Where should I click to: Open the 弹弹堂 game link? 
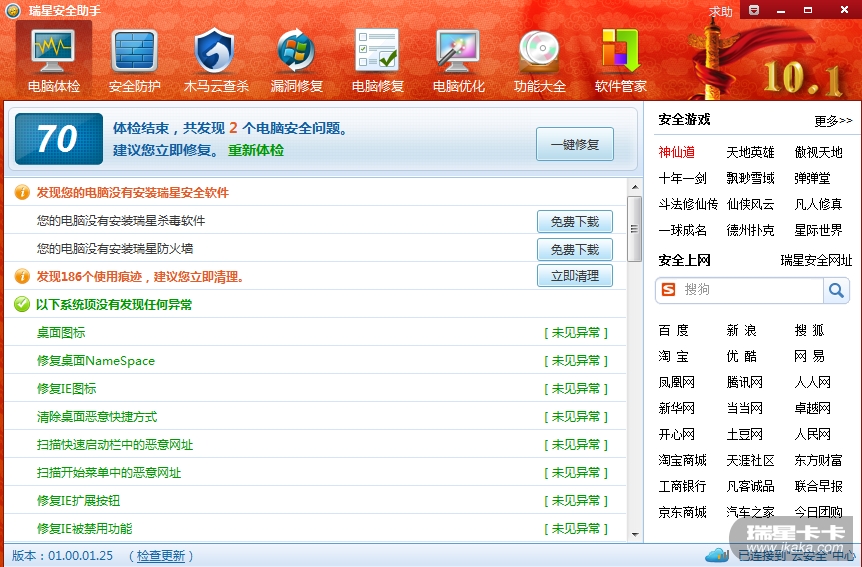point(813,178)
